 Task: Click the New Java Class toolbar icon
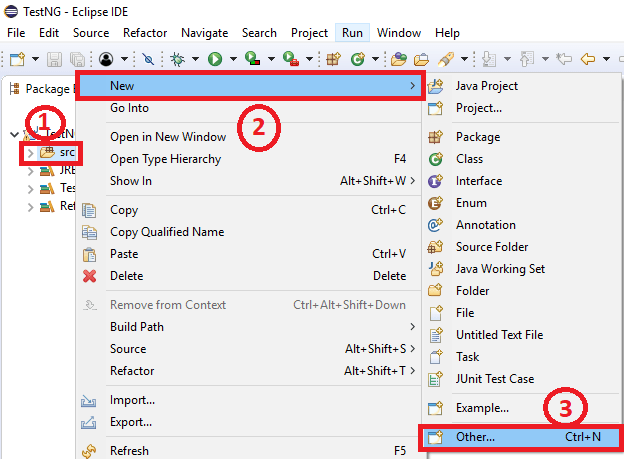358,59
